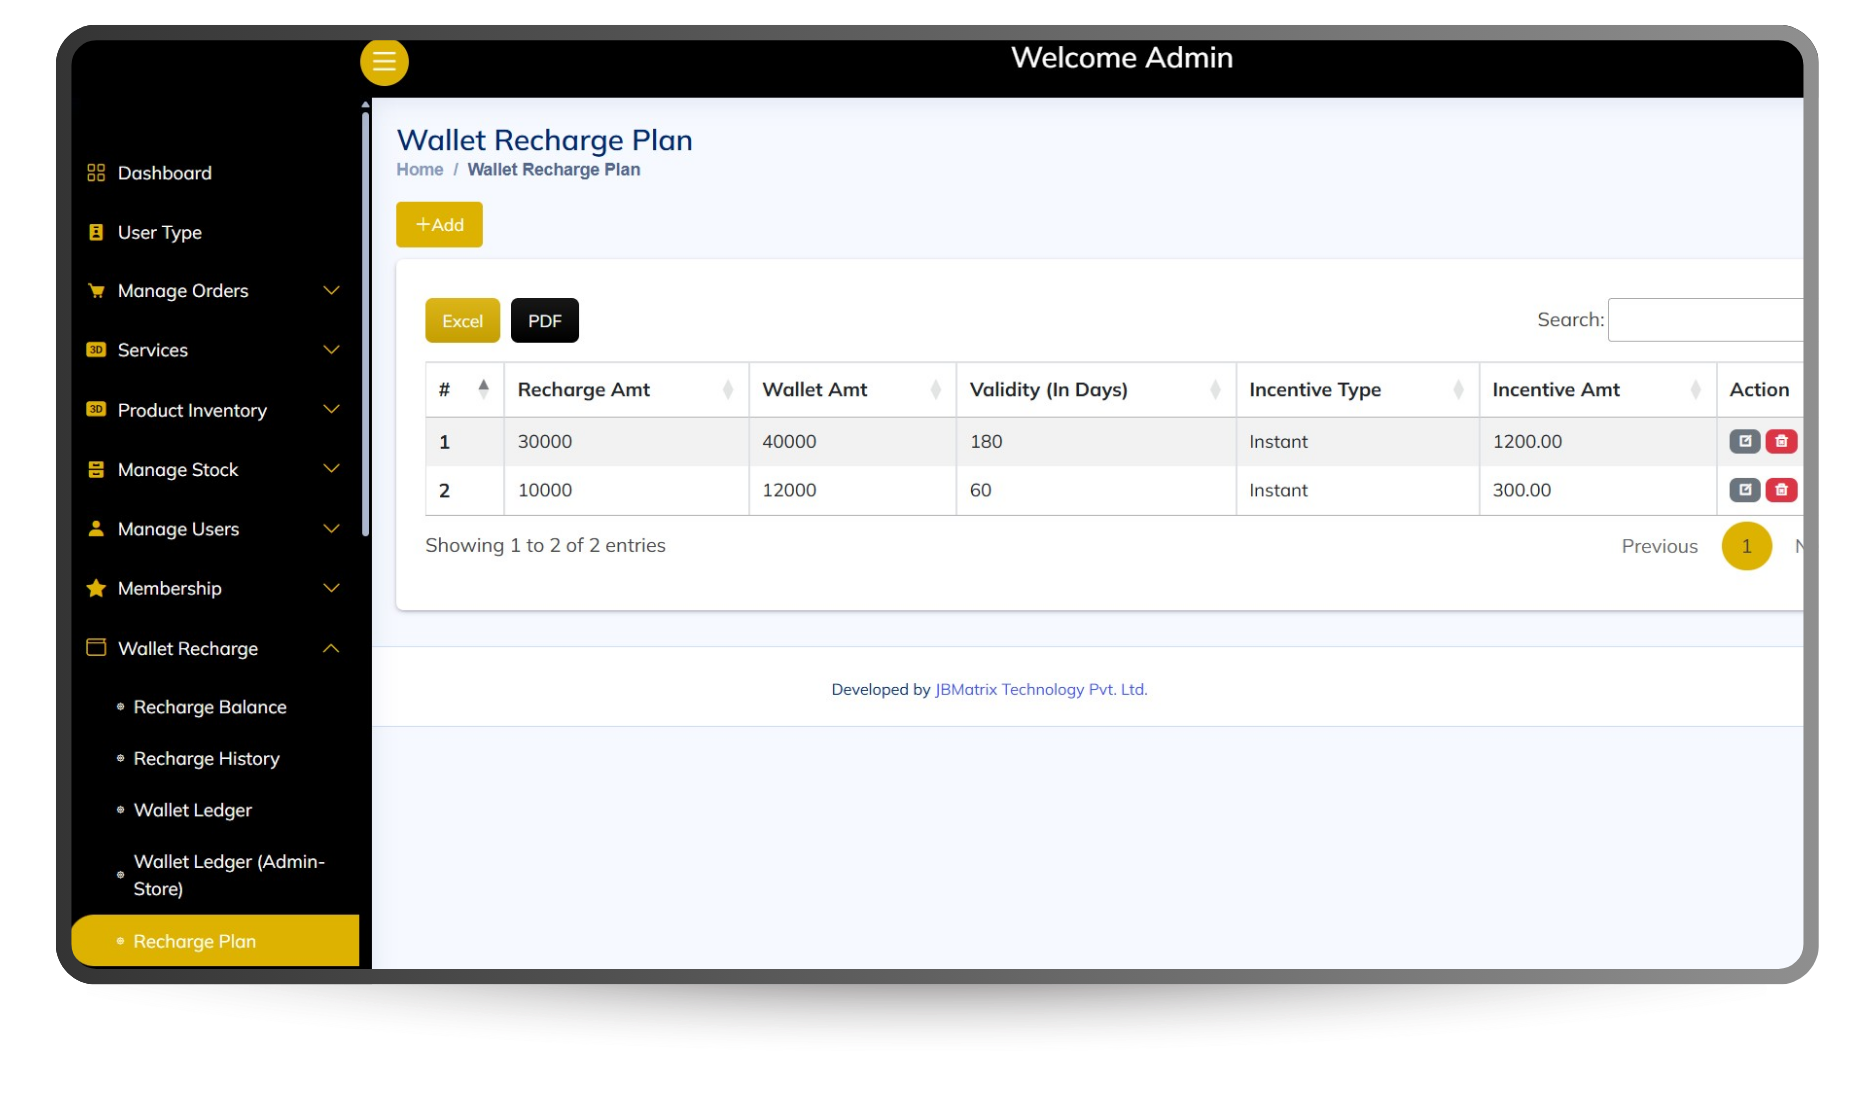Click into the Search input field

coord(1704,320)
